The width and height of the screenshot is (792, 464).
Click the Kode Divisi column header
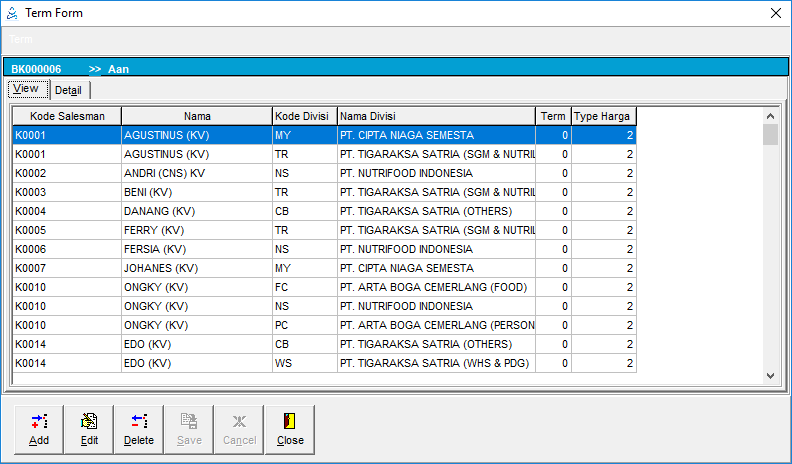coord(304,116)
